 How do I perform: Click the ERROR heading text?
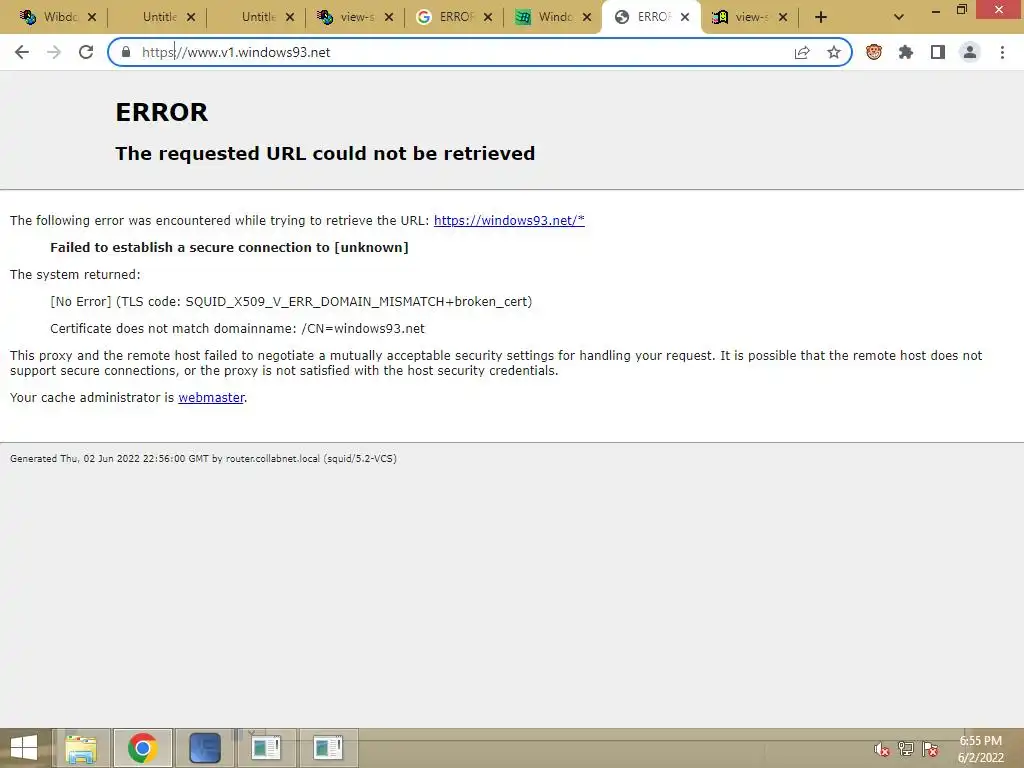click(161, 112)
